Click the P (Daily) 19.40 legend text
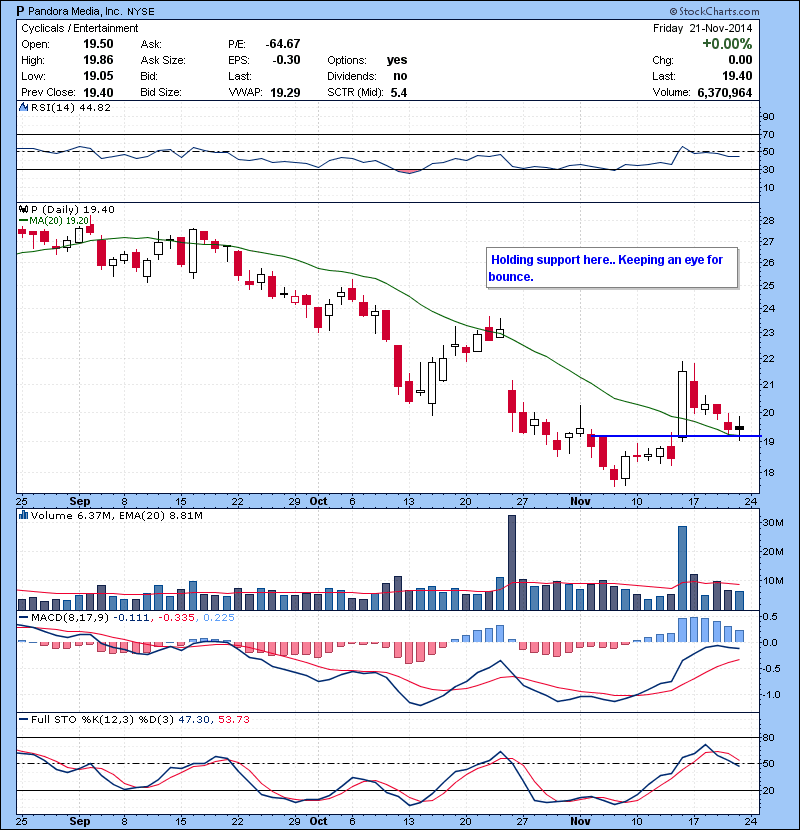800x830 pixels. (x=73, y=210)
